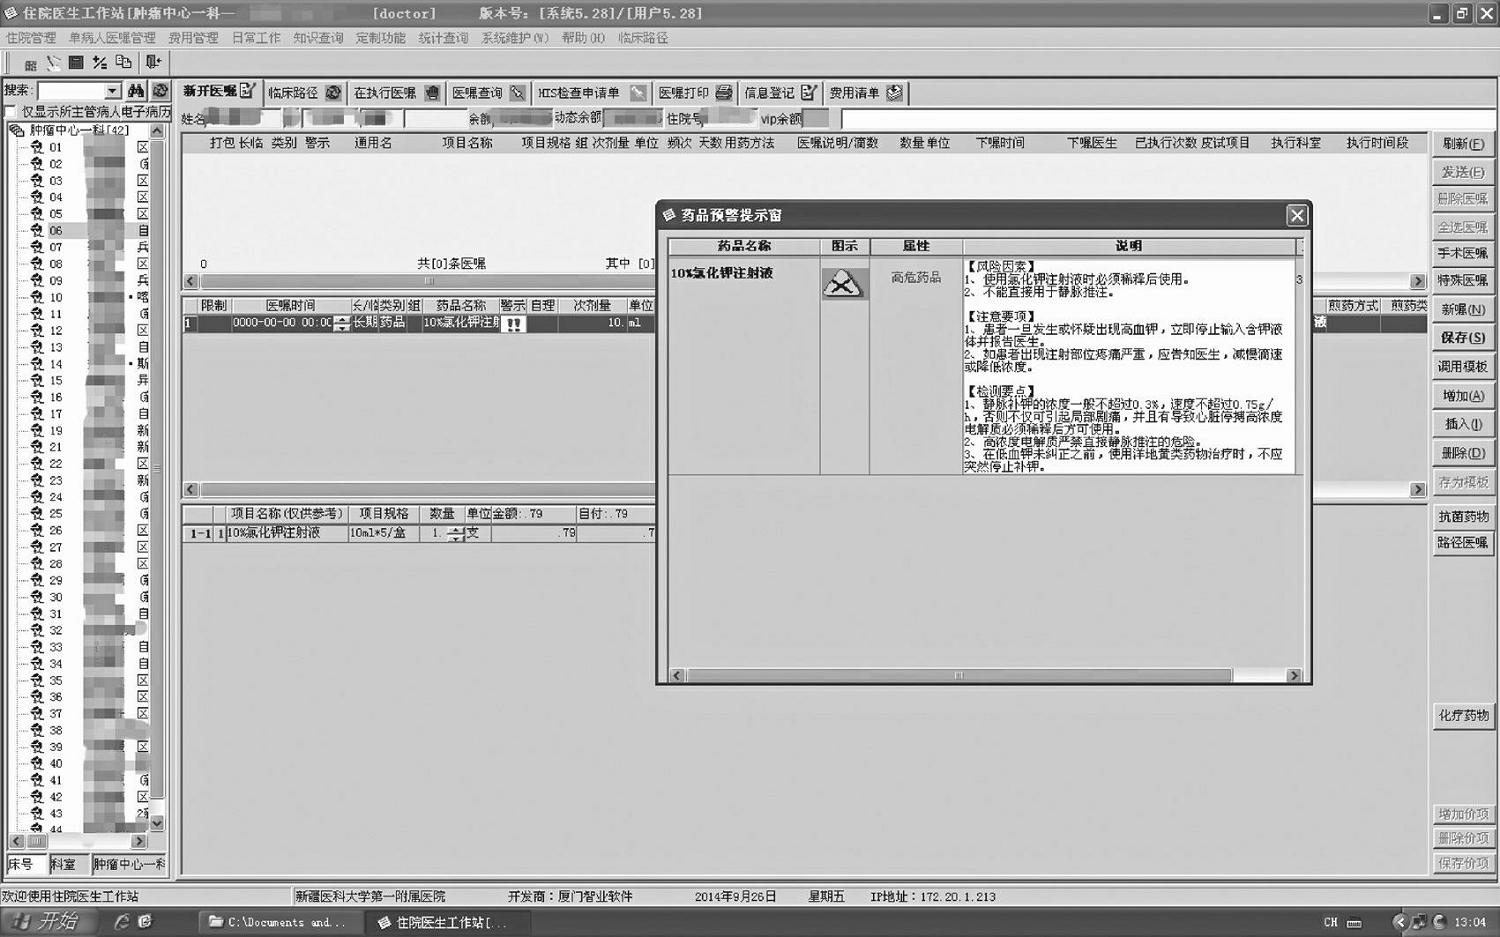Click the 数量 spinner in the item detail row
The height and width of the screenshot is (937, 1500).
[455, 534]
